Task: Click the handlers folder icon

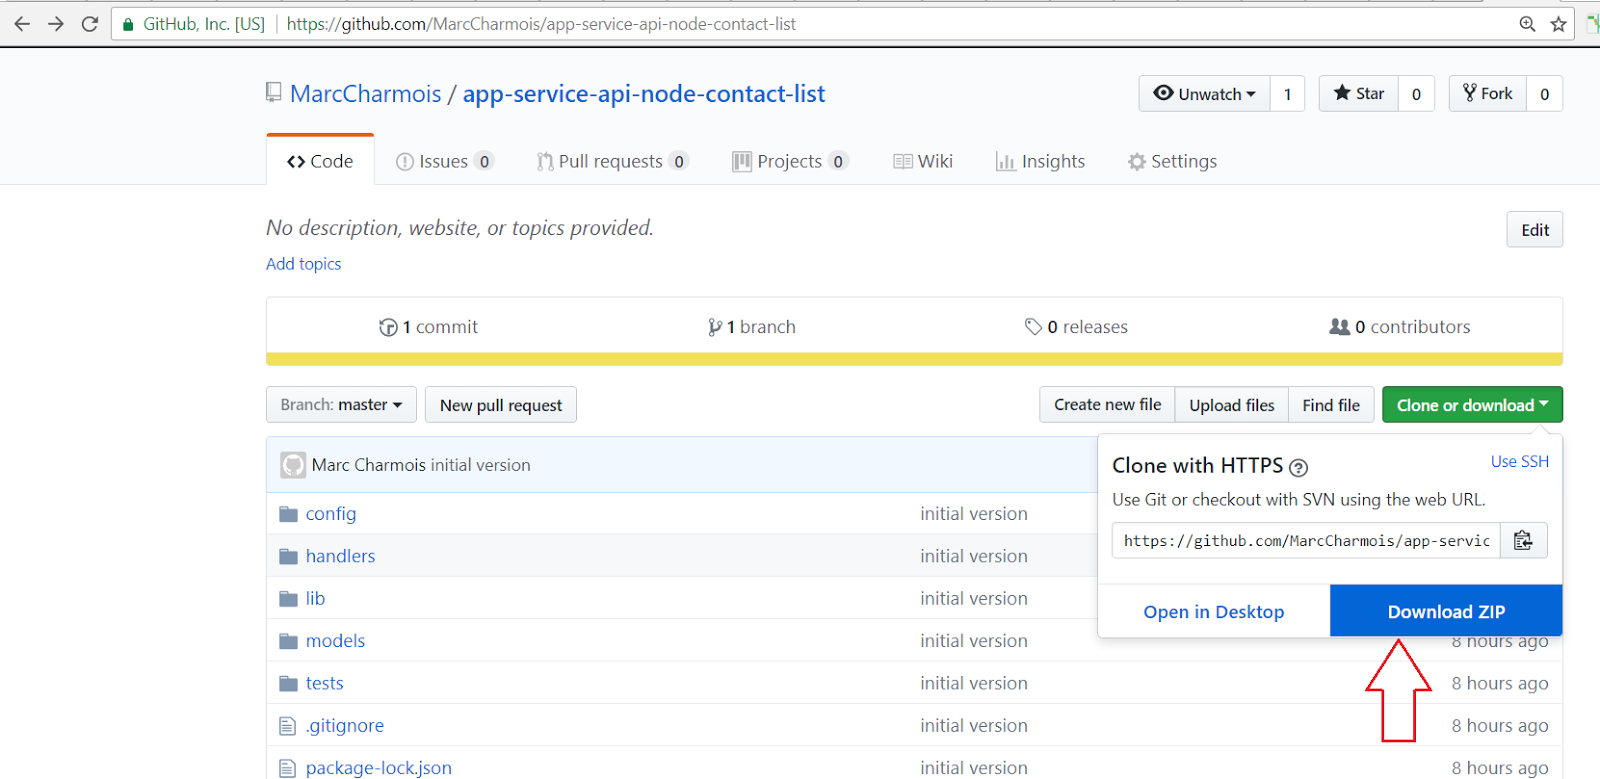Action: click(x=289, y=556)
